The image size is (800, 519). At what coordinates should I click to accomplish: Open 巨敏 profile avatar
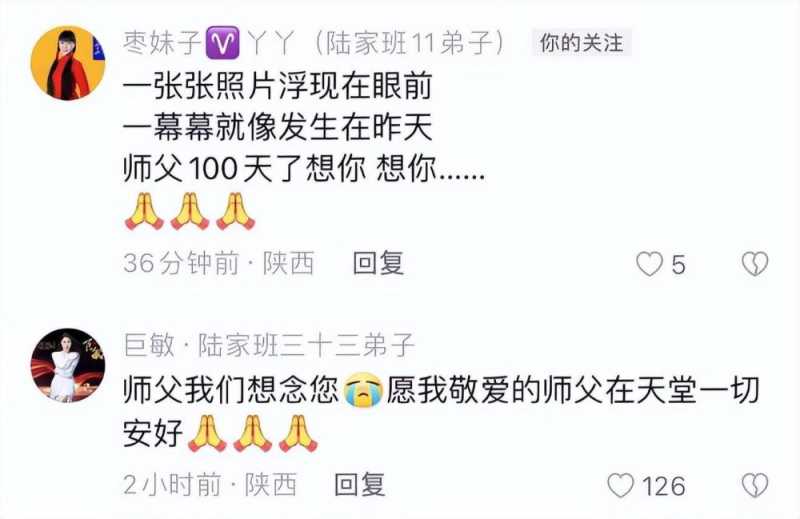pos(68,365)
